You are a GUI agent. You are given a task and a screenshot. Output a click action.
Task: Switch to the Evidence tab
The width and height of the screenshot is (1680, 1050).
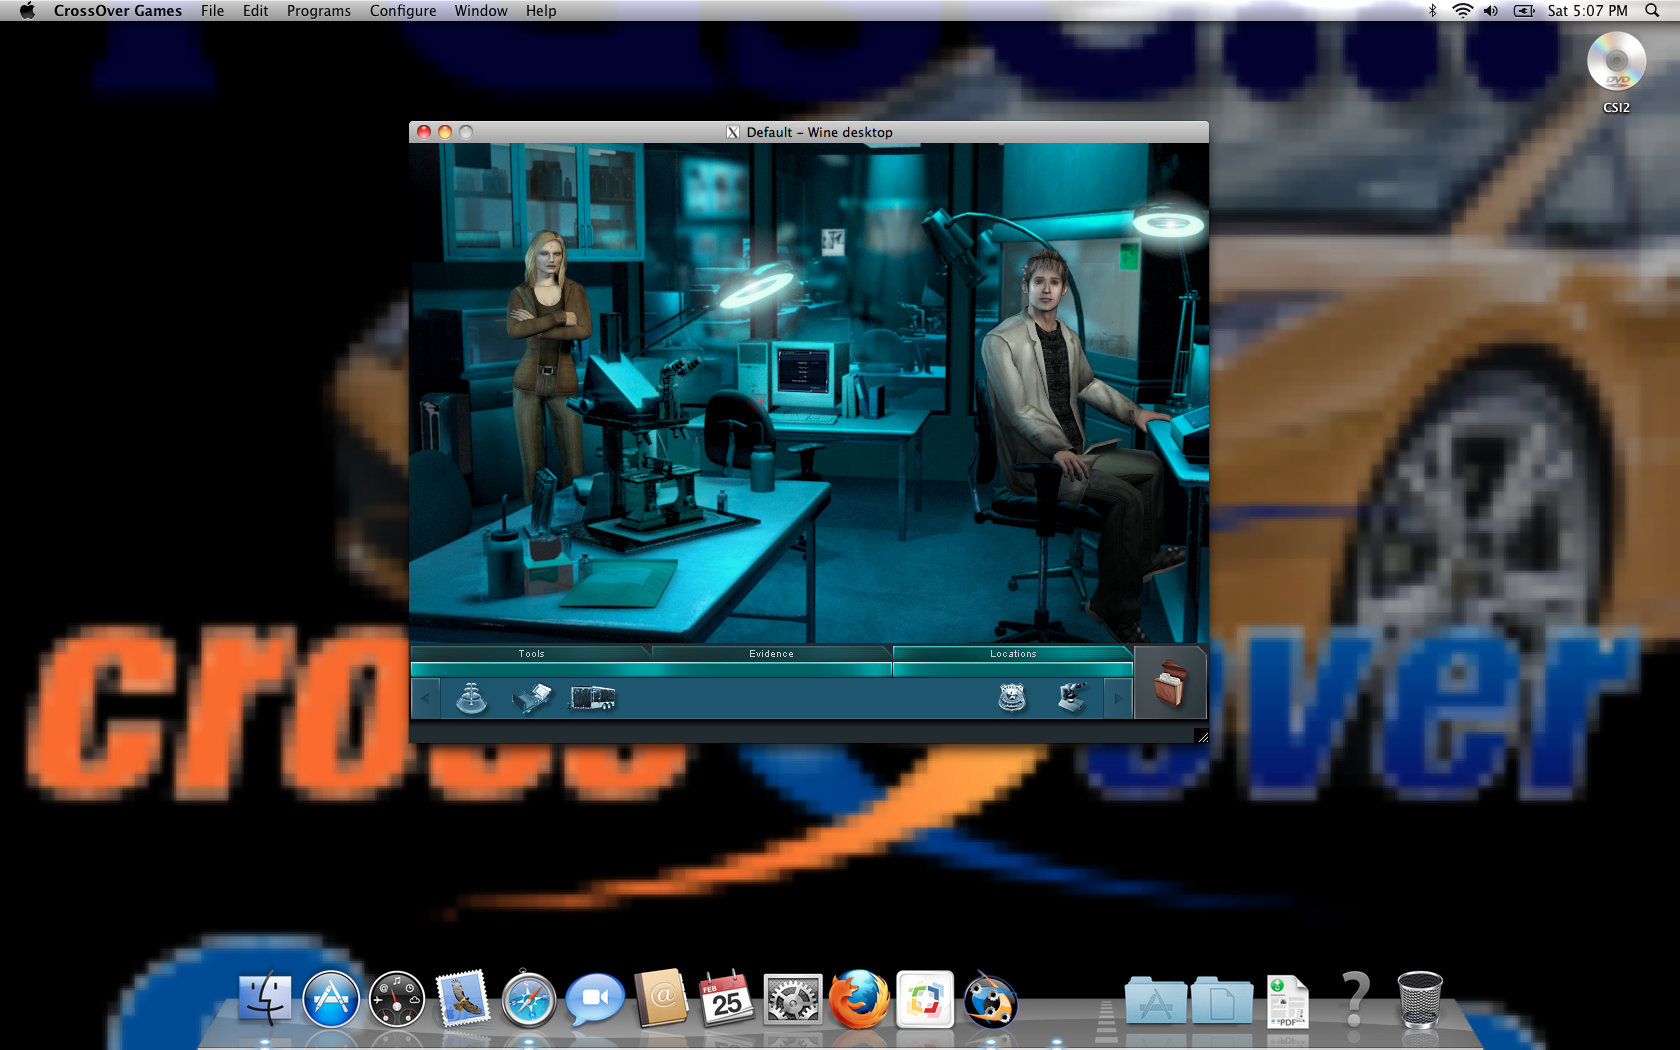click(x=771, y=653)
